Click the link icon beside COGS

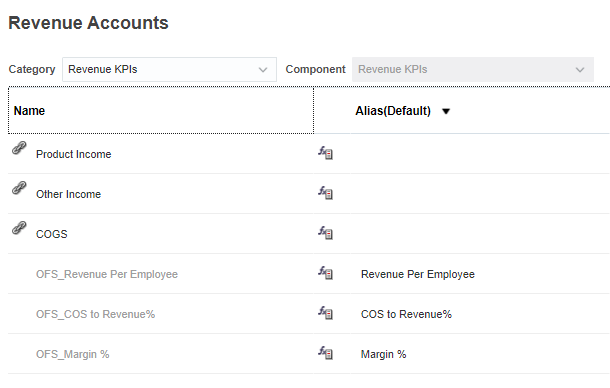(19, 228)
